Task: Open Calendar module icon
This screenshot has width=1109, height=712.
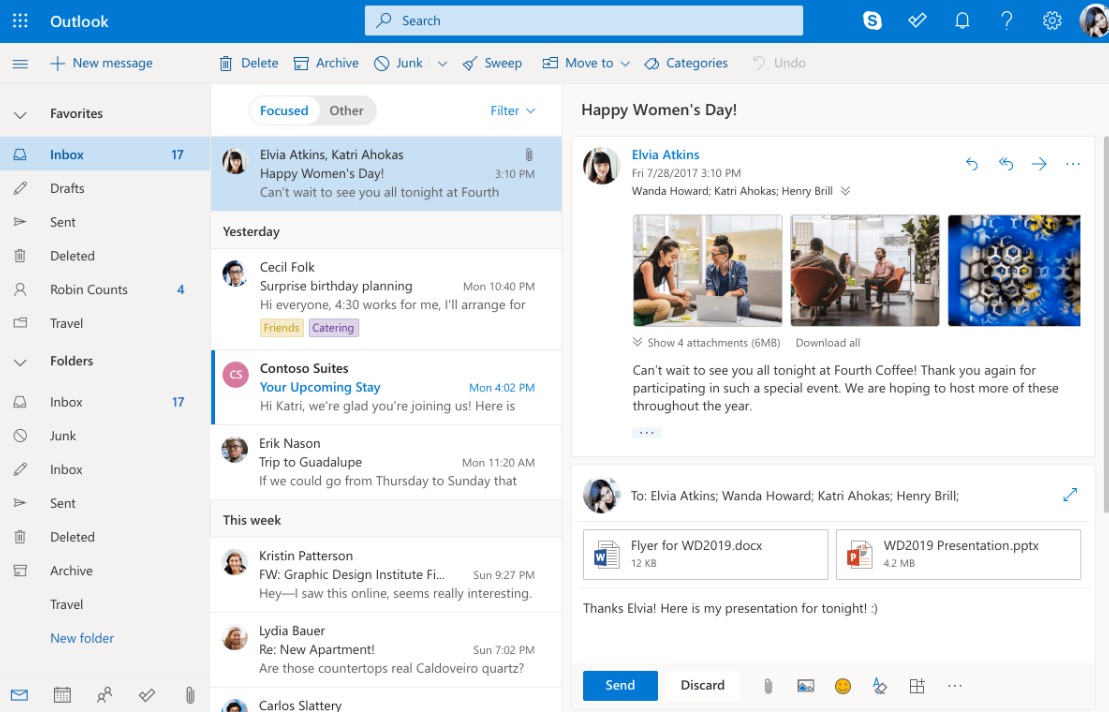Action: [x=62, y=695]
